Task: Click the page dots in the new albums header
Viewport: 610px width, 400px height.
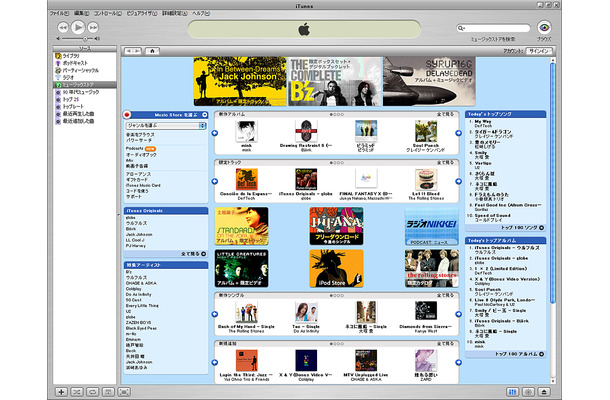Action: (x=337, y=114)
